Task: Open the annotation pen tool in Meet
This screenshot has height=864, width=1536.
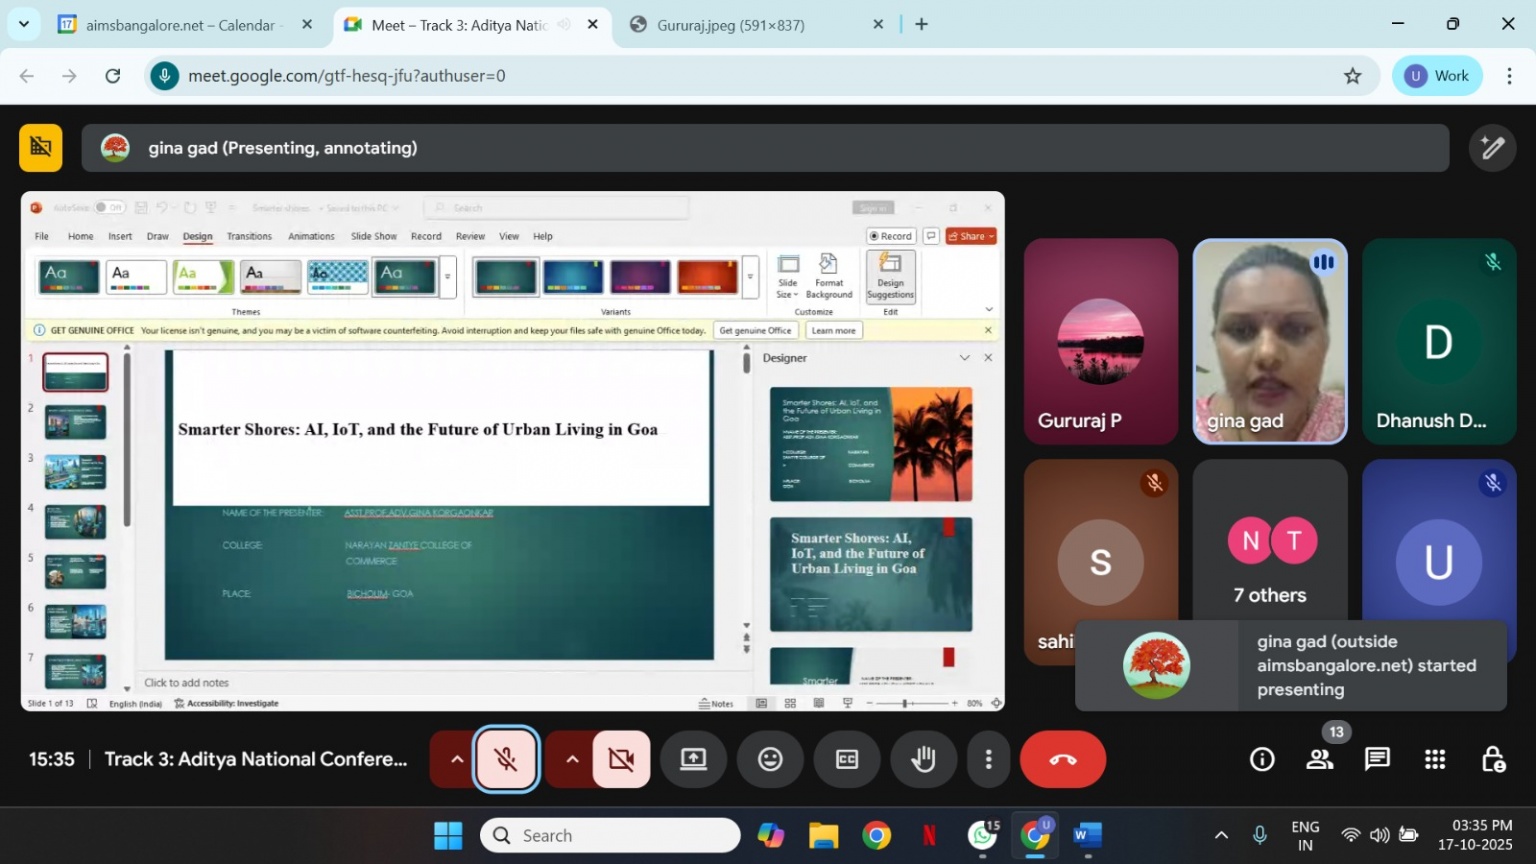Action: 1492,148
